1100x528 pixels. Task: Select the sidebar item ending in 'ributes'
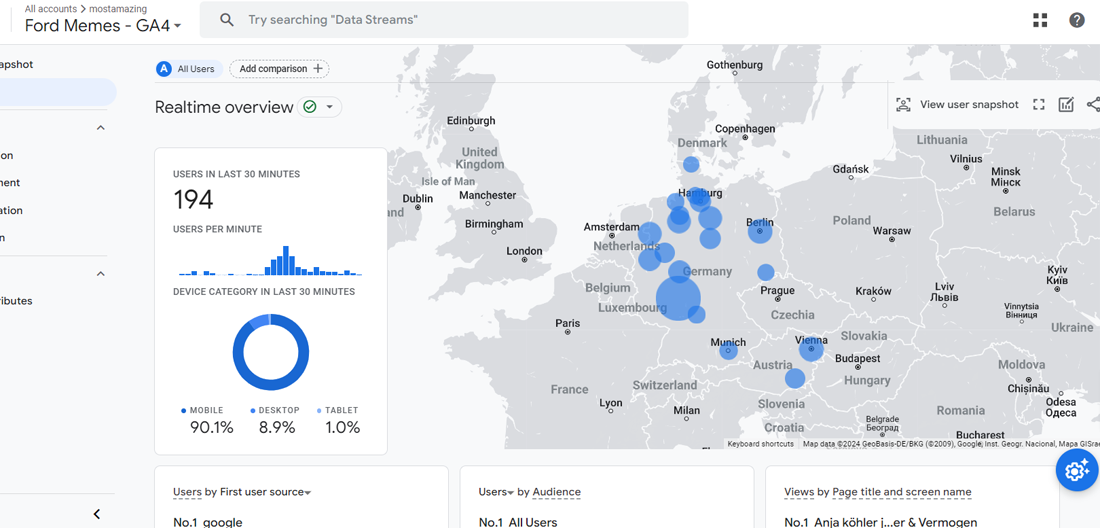tap(16, 301)
